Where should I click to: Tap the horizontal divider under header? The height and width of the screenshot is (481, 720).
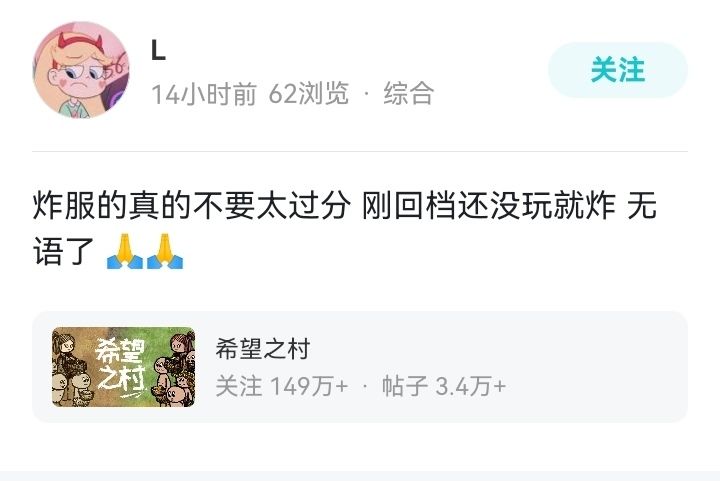click(x=360, y=151)
